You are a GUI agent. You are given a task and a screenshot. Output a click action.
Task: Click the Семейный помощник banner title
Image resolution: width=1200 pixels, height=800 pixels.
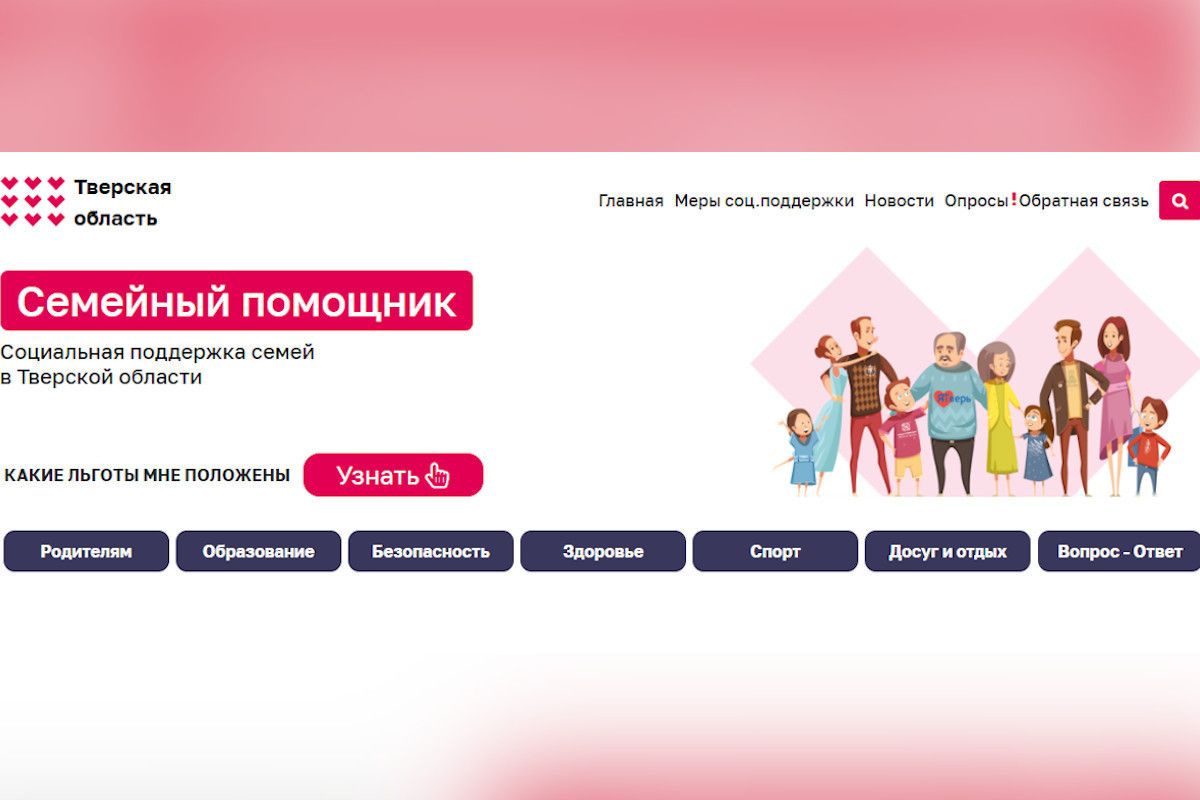(x=236, y=301)
